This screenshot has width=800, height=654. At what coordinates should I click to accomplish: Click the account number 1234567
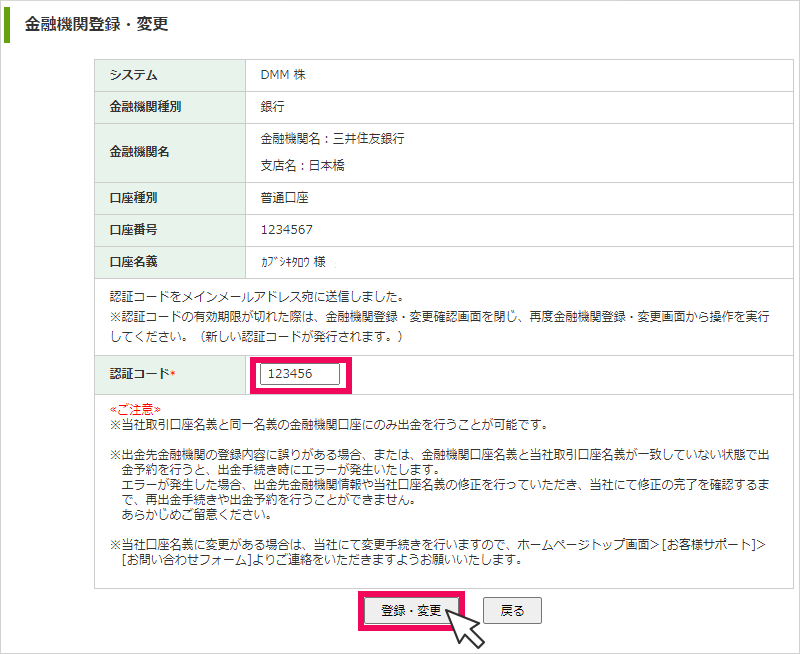point(286,230)
